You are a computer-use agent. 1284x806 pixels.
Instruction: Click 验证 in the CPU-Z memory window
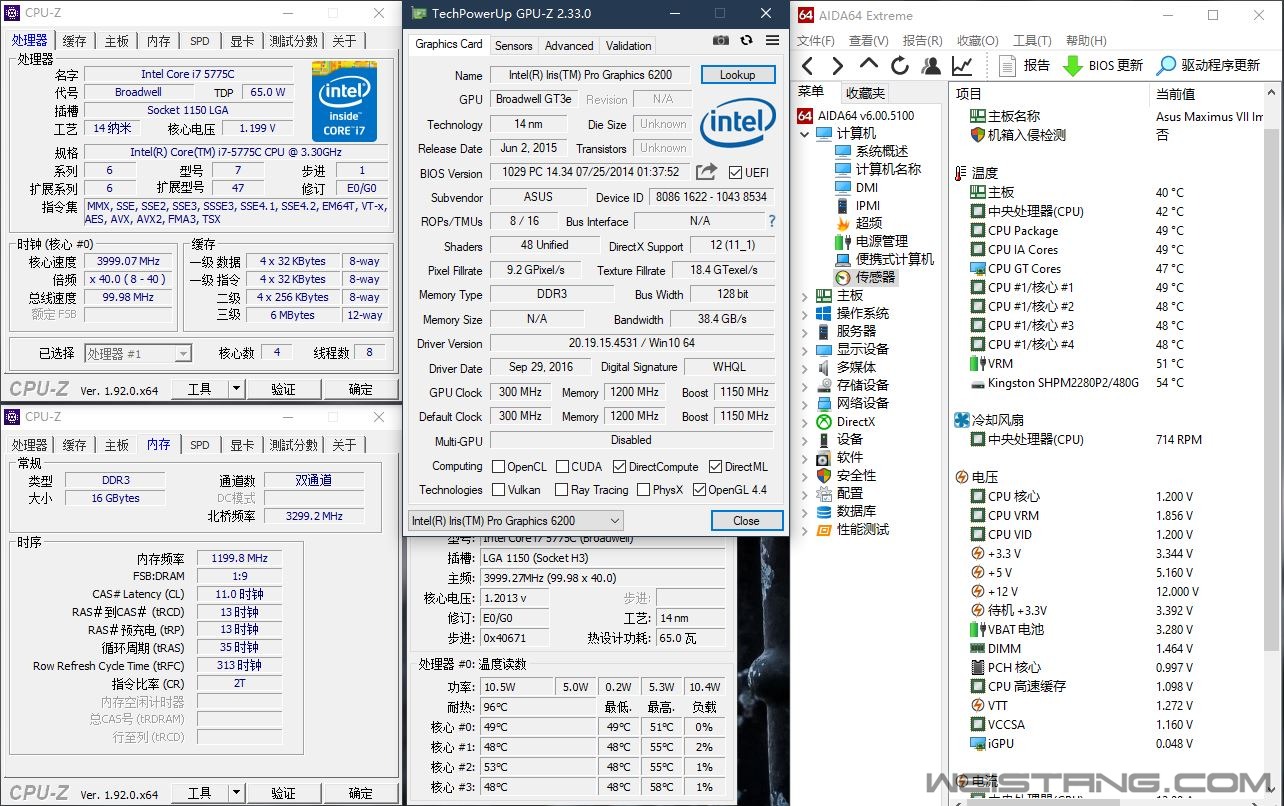(283, 793)
